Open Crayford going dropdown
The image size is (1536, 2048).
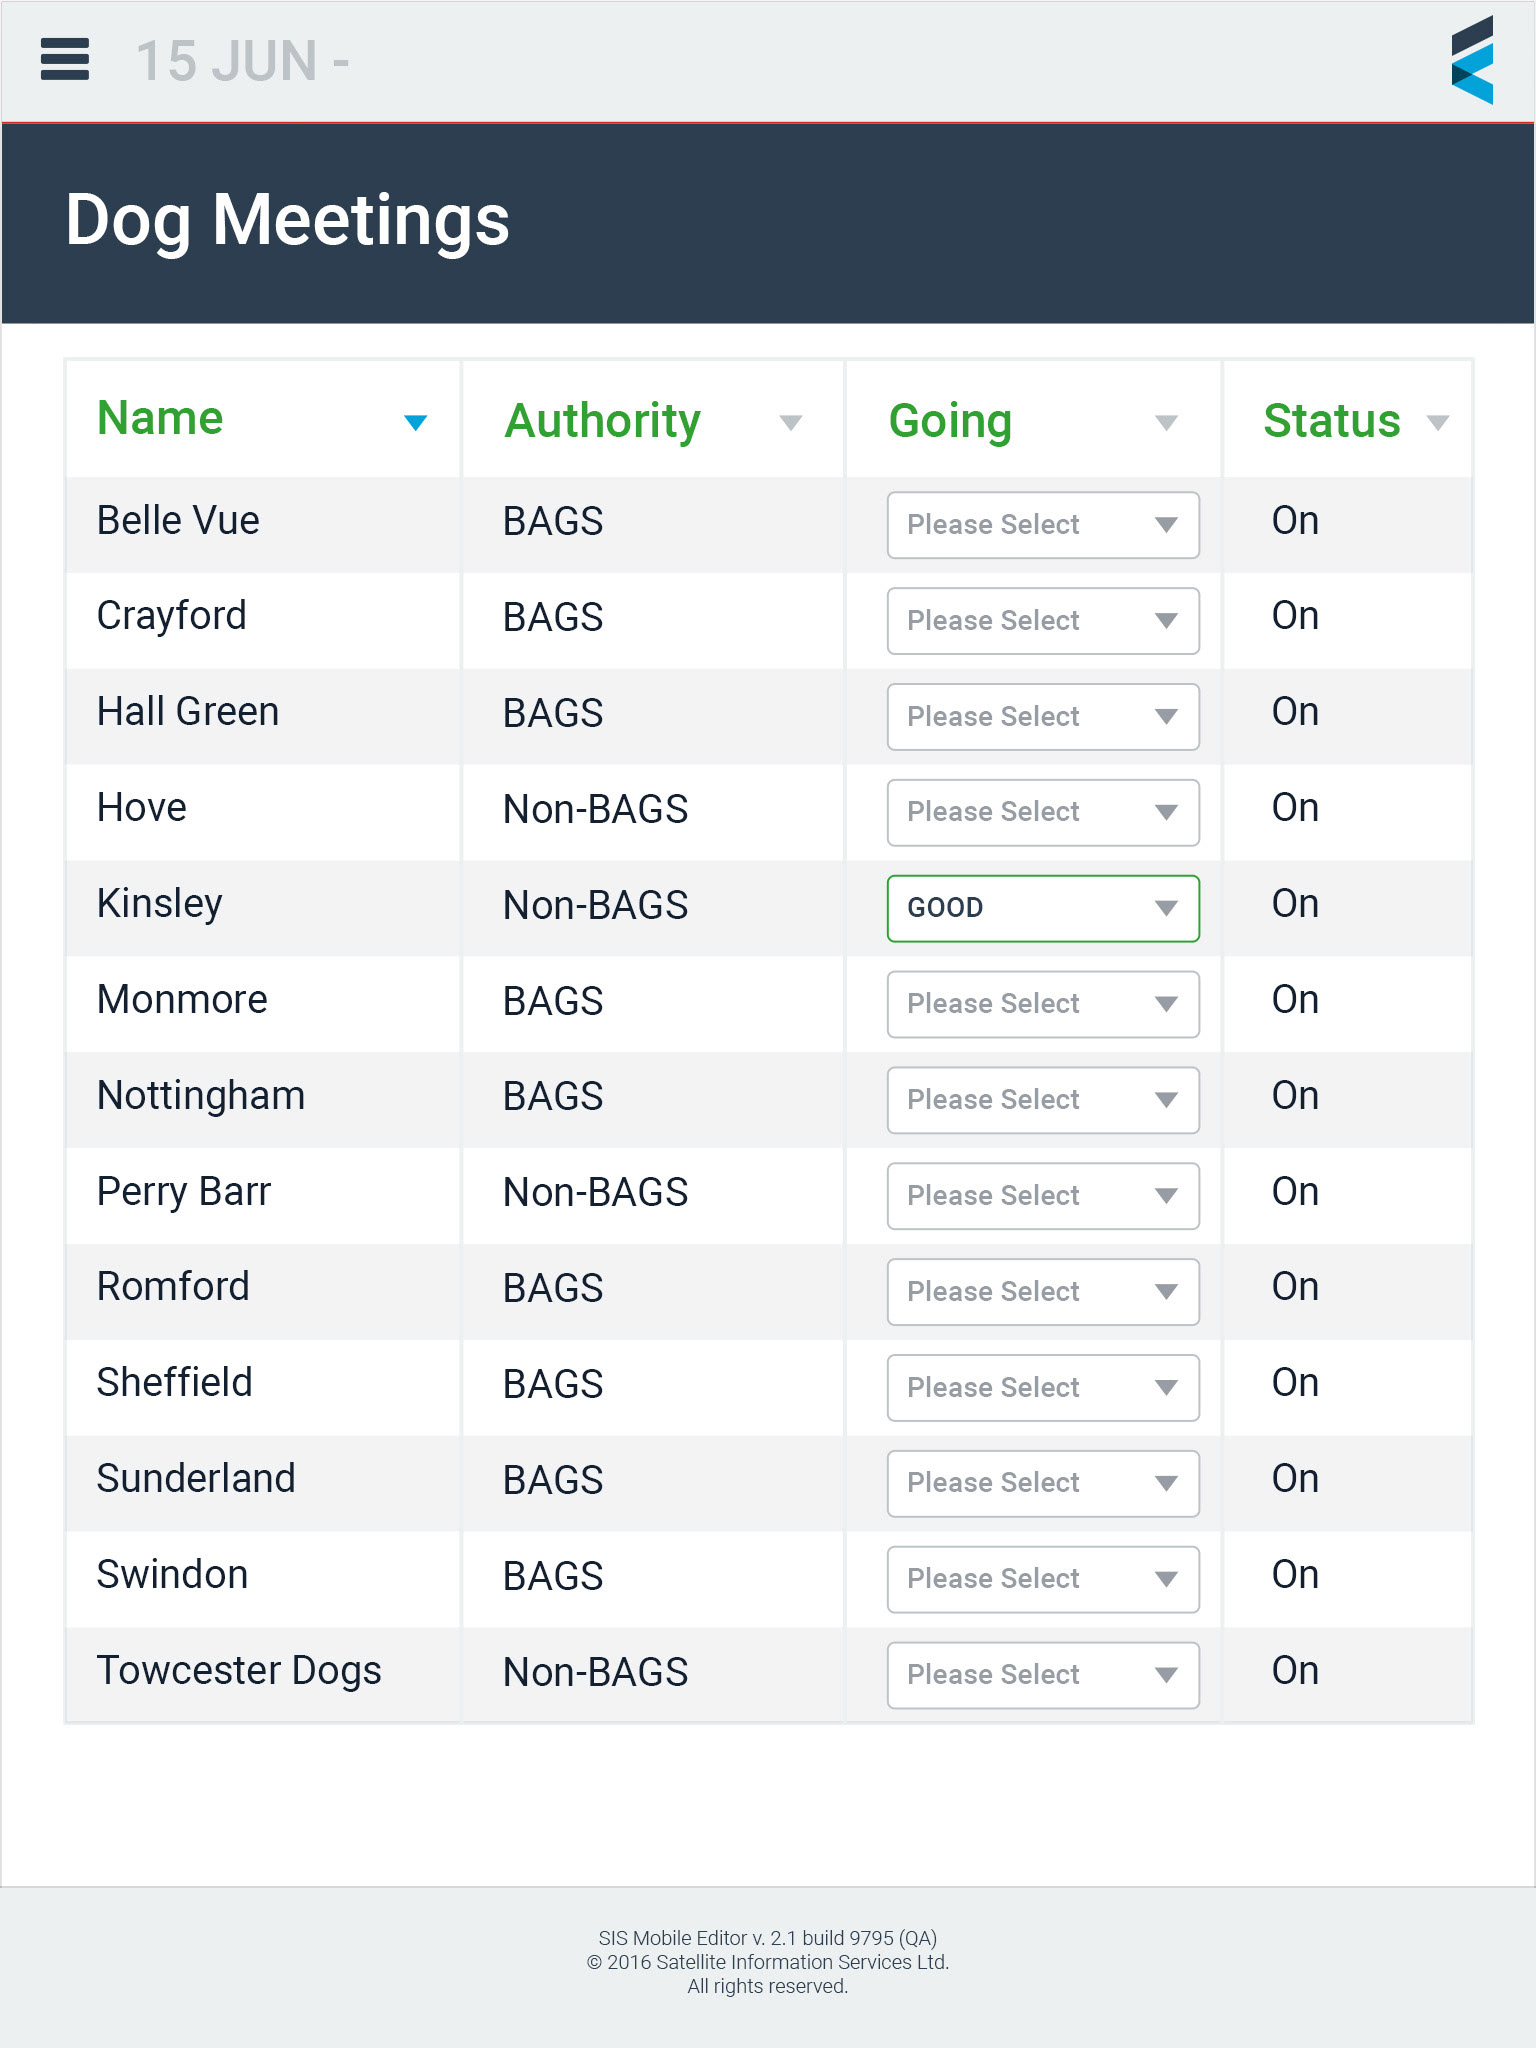1043,621
